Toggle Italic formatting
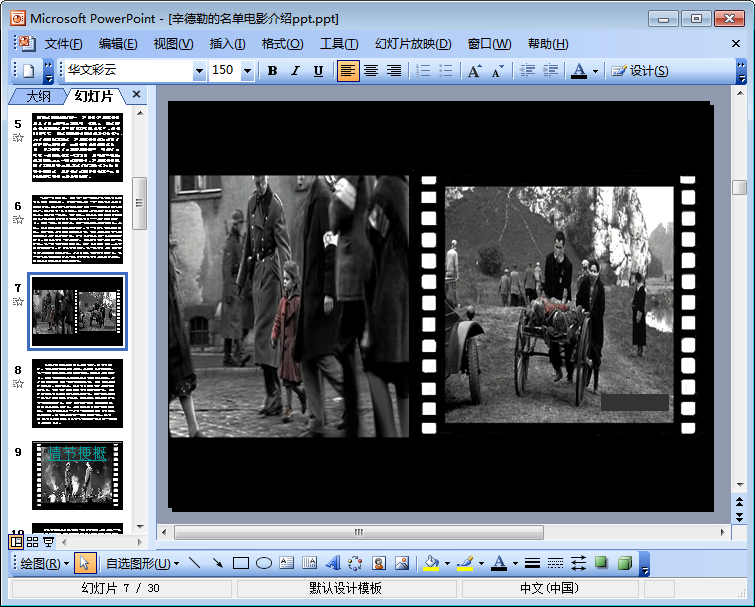Viewport: 755px width, 607px height. point(295,71)
